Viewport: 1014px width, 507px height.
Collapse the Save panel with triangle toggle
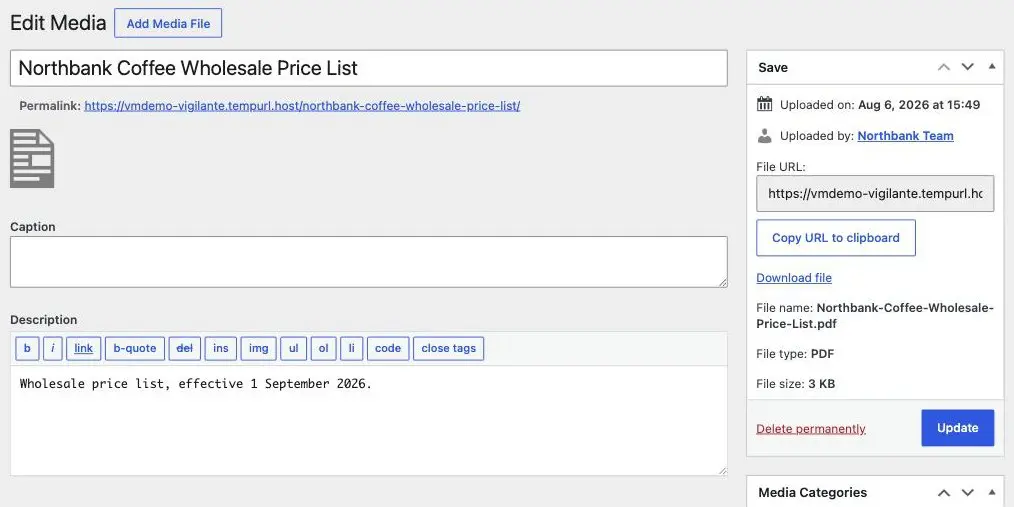coord(992,67)
